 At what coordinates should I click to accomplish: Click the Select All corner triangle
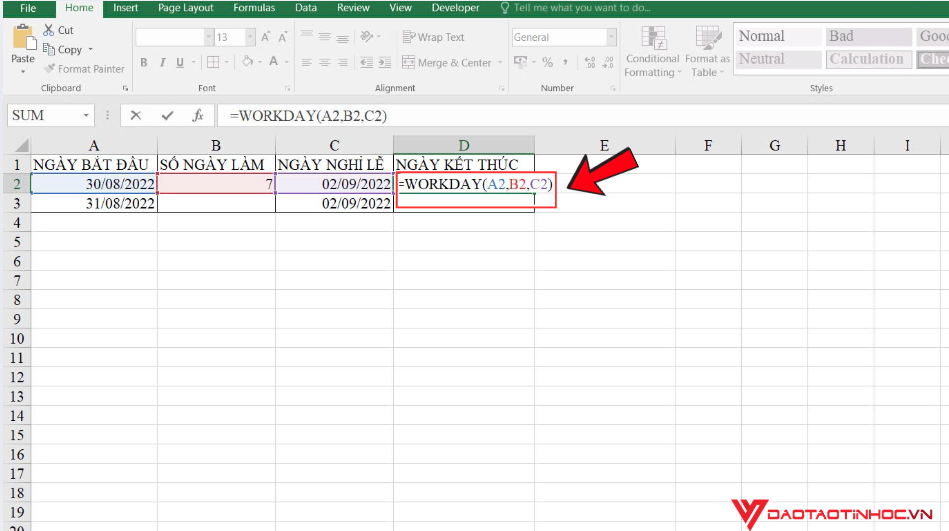pos(21,145)
